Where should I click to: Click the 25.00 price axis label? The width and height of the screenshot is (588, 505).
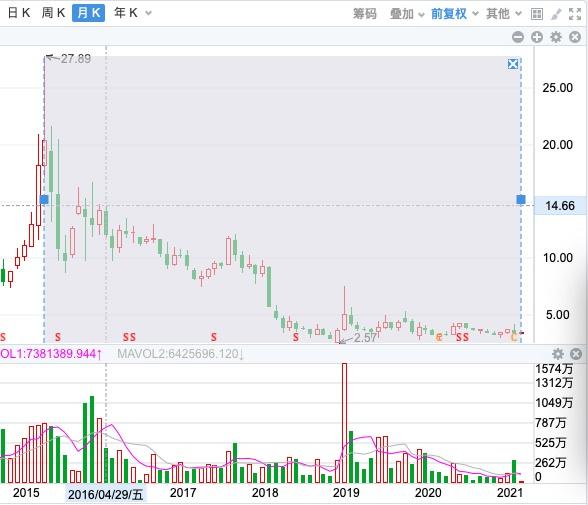[558, 88]
